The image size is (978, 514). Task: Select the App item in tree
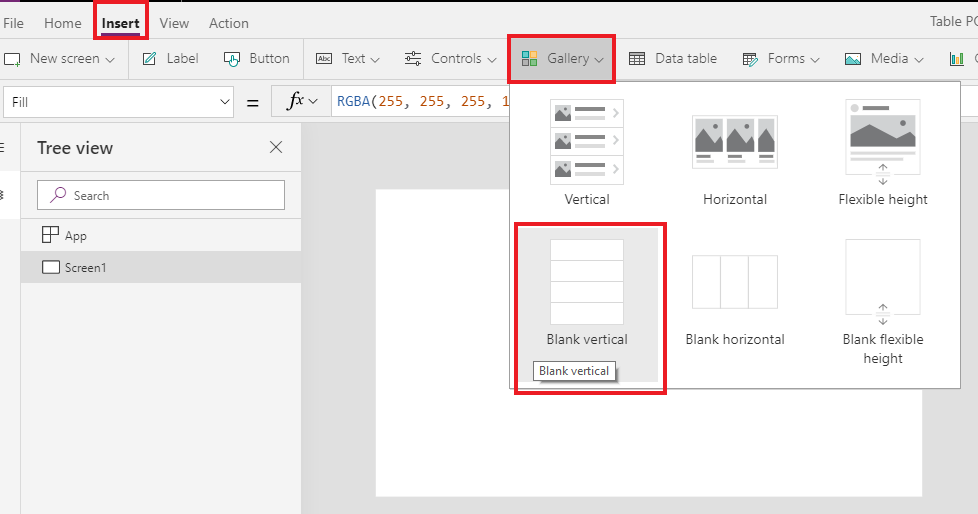(161, 235)
